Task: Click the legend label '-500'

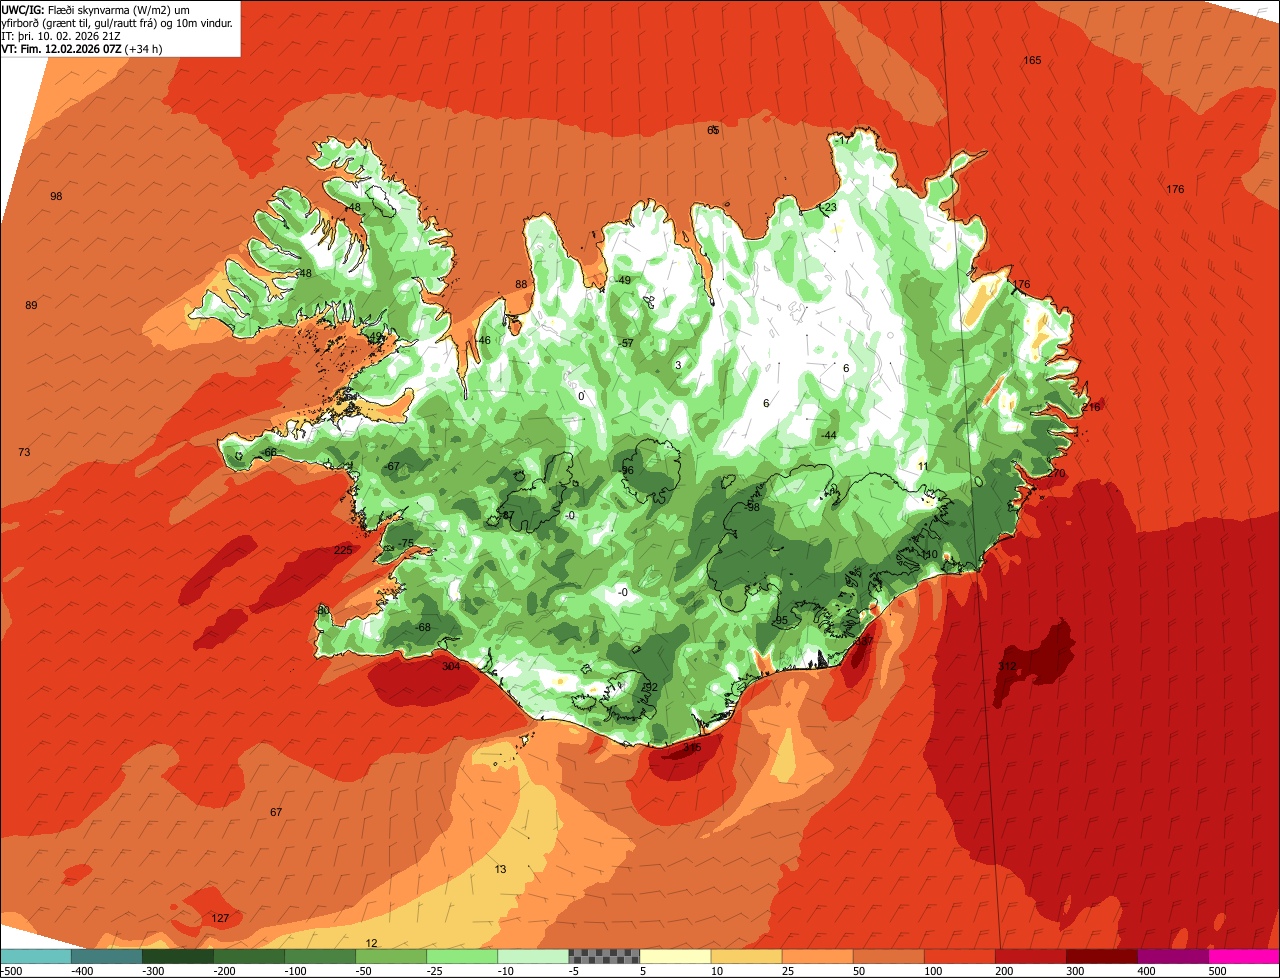Action: point(12,971)
